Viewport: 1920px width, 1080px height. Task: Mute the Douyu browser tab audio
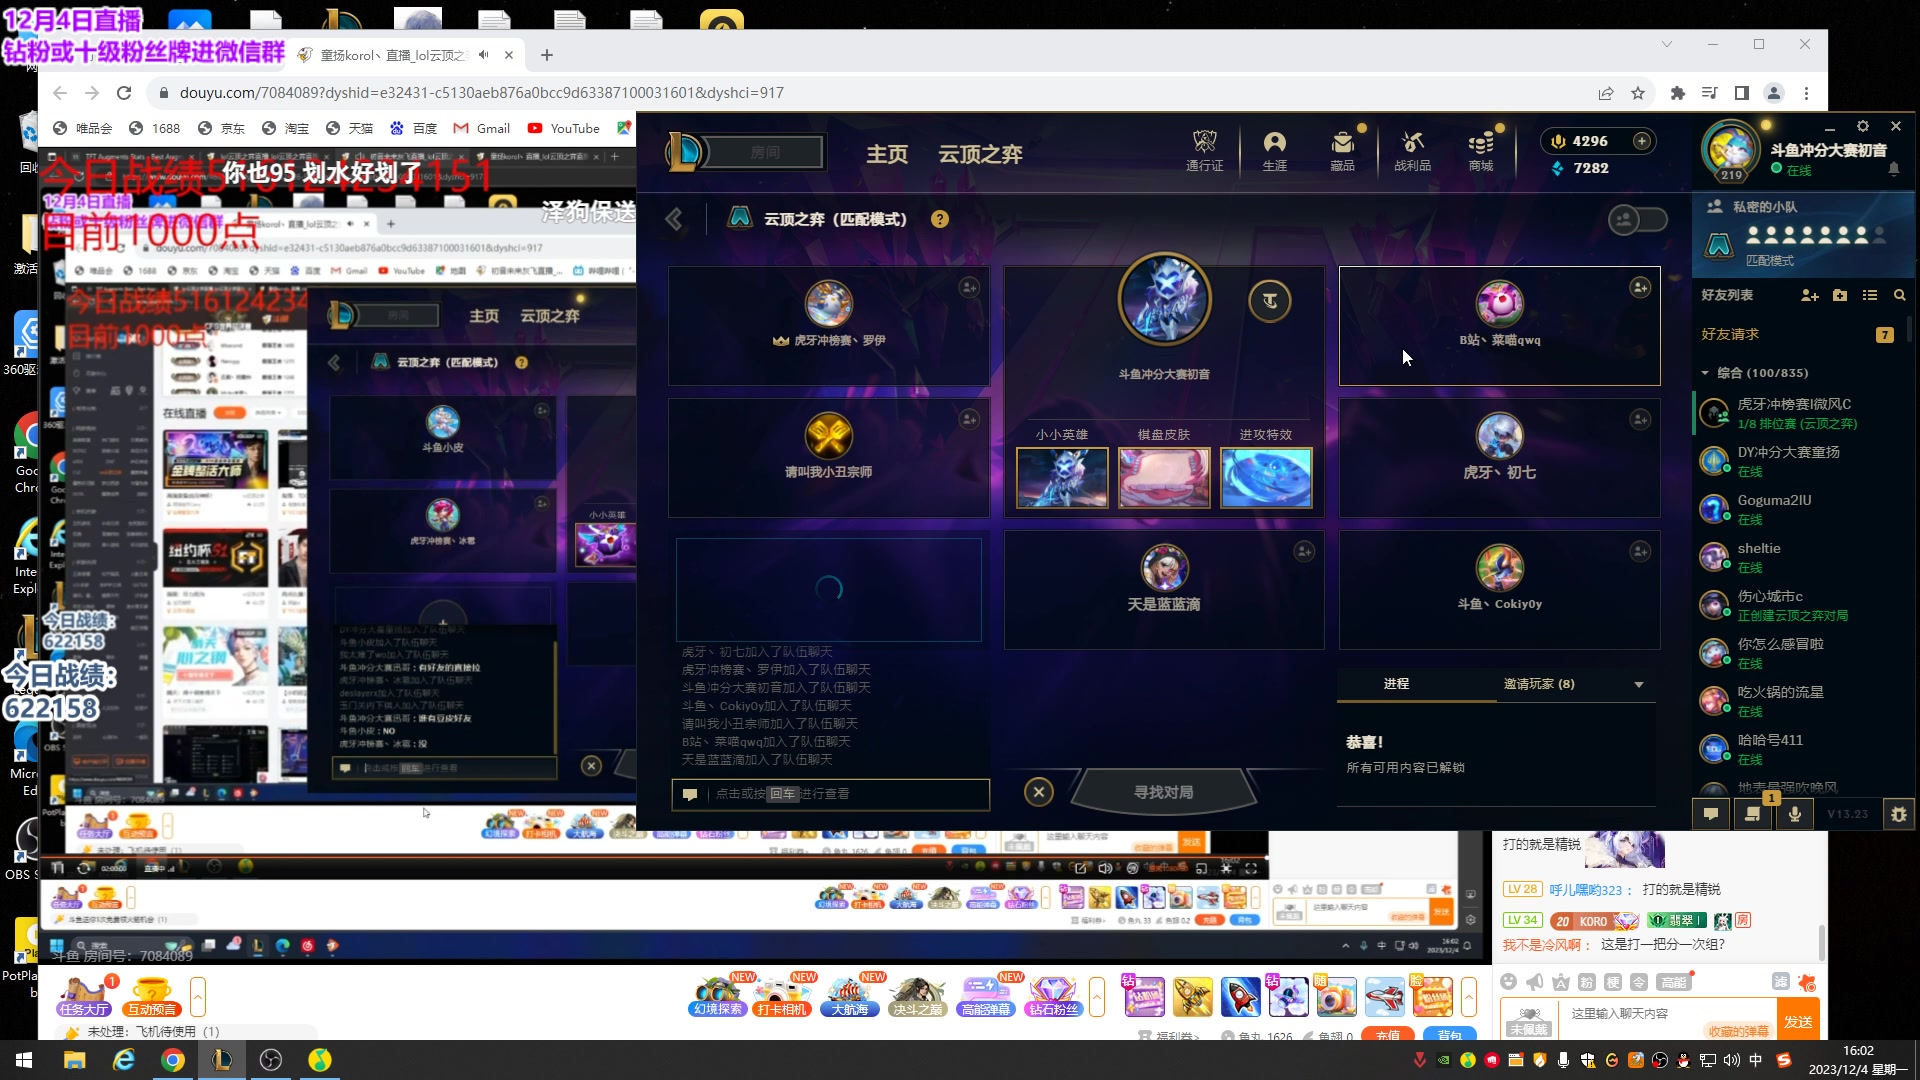484,55
